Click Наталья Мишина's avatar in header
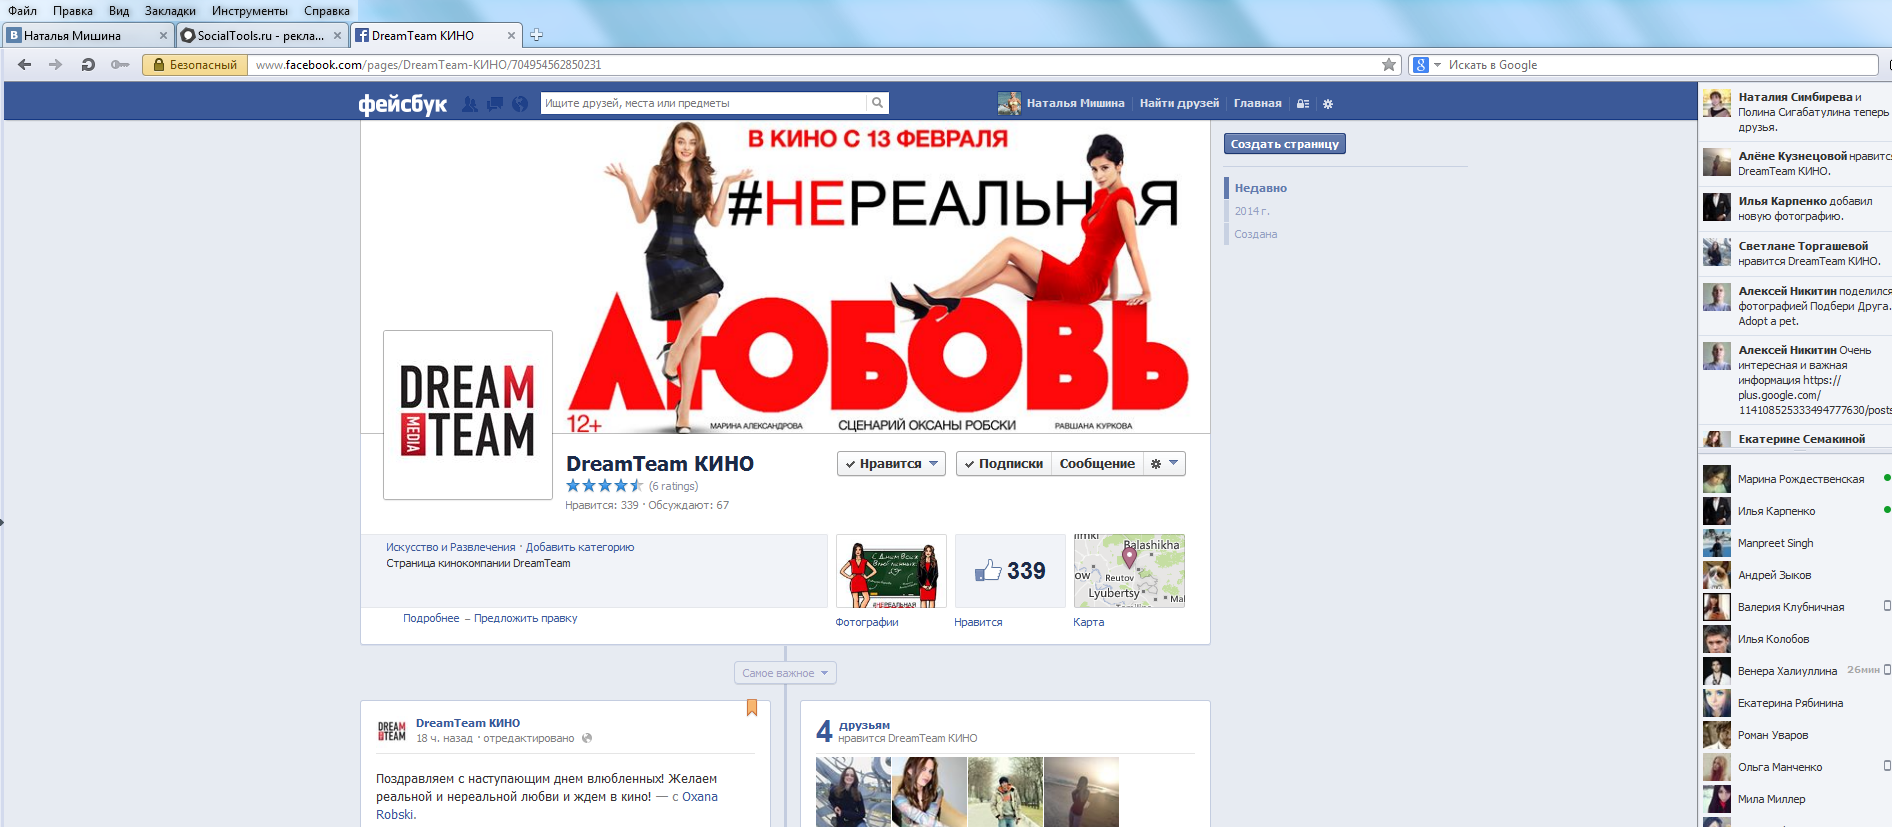This screenshot has height=827, width=1892. click(1009, 103)
